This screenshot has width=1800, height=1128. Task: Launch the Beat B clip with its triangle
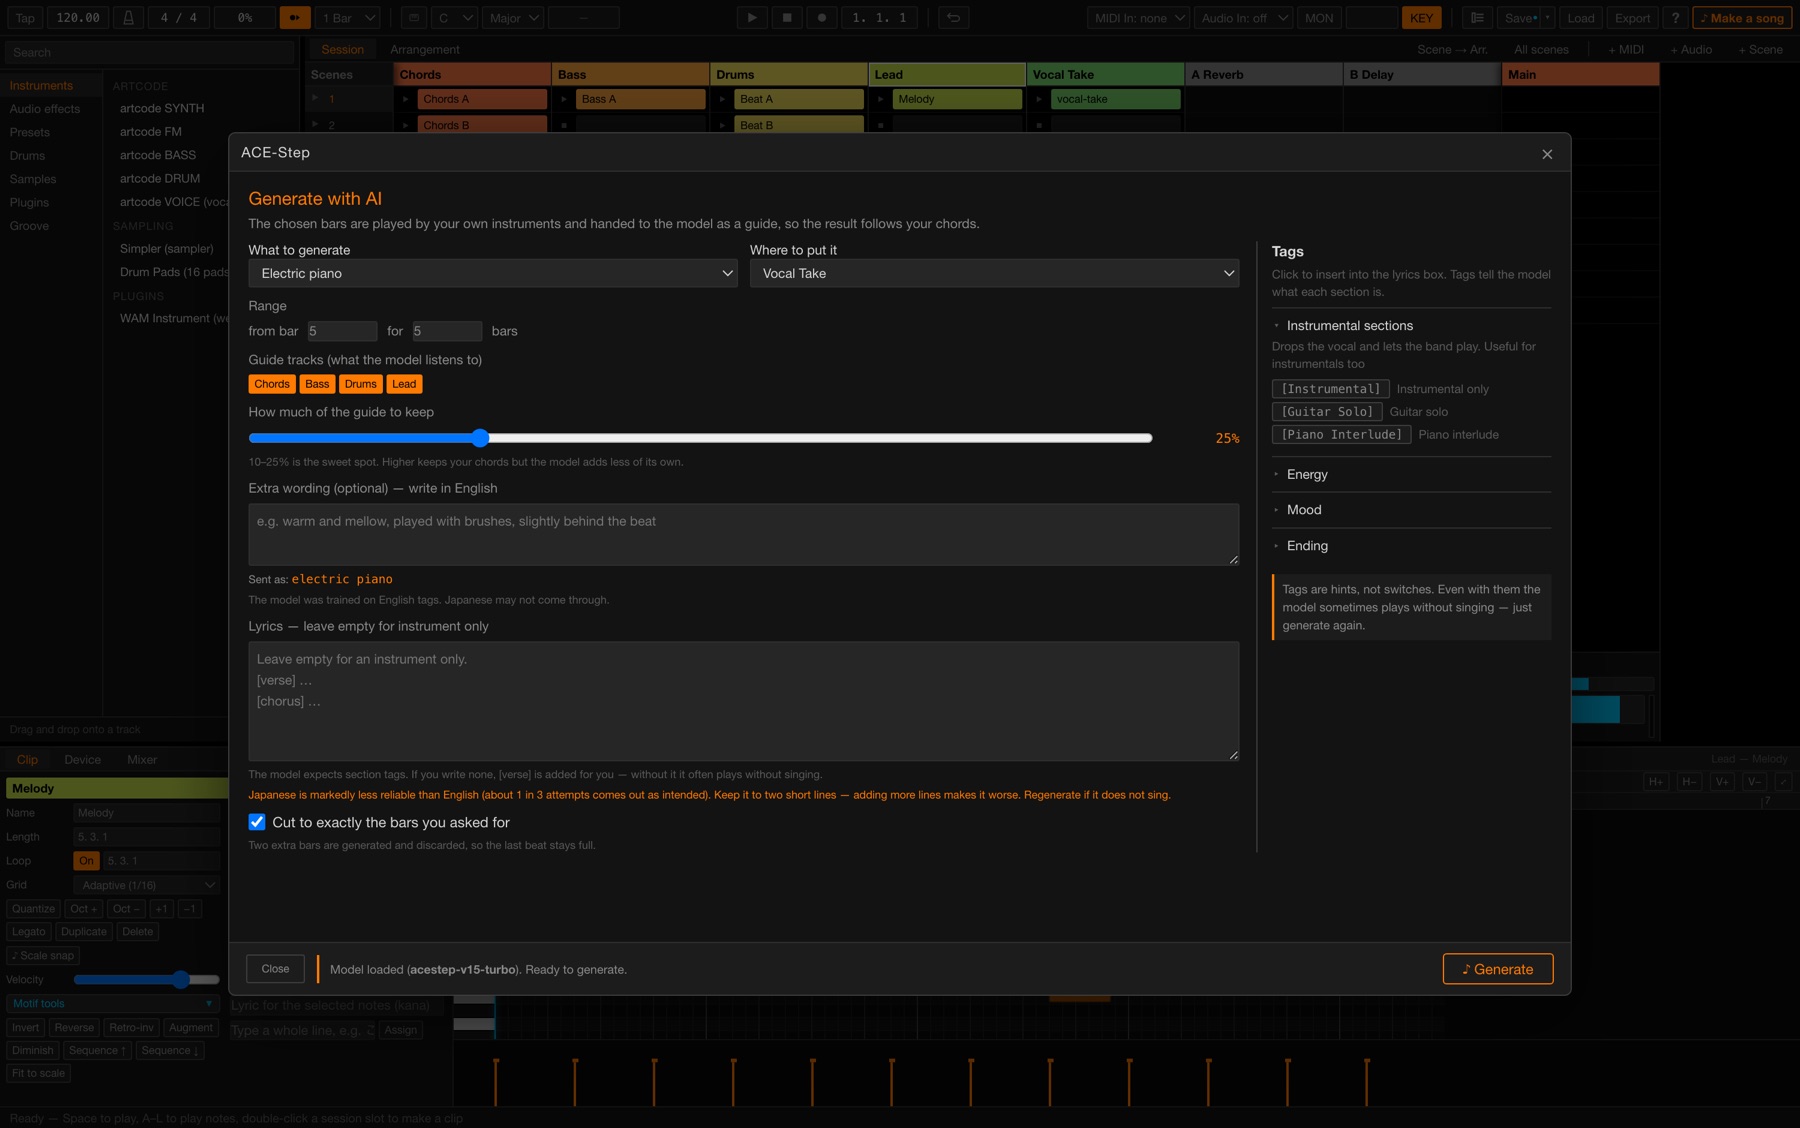[722, 125]
